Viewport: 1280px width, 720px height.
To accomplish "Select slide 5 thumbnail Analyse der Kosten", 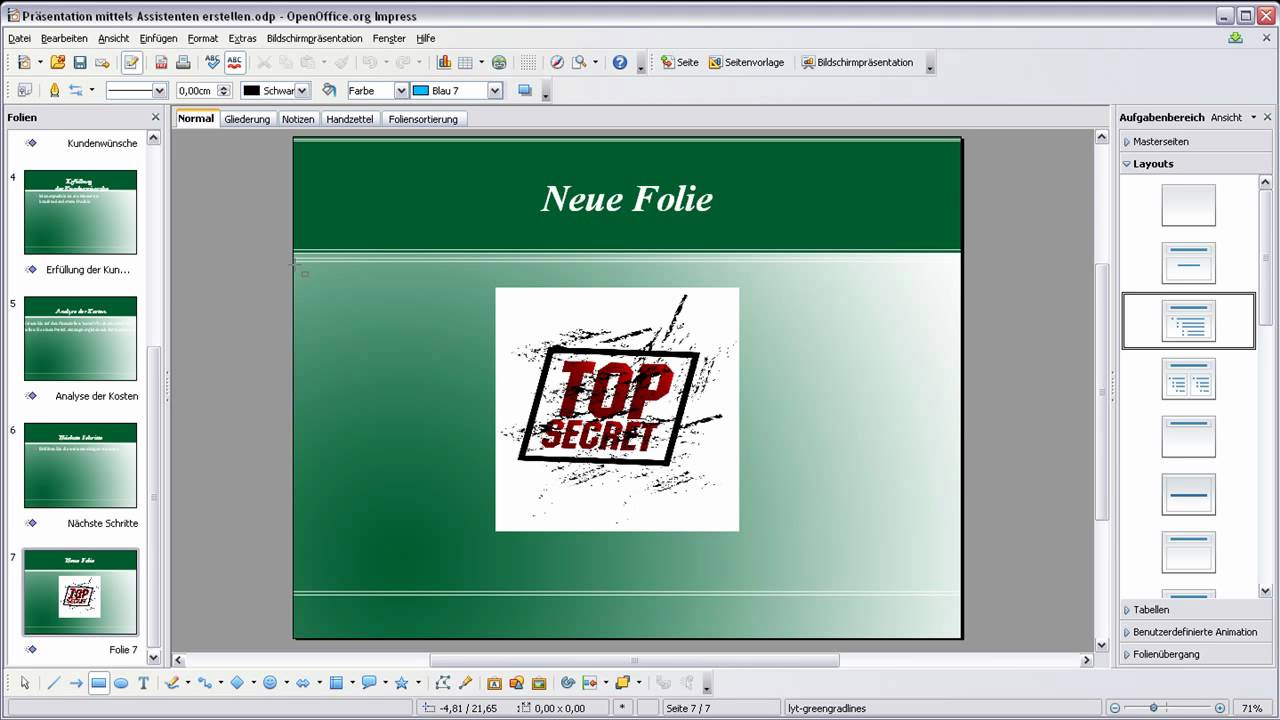I will coord(80,338).
